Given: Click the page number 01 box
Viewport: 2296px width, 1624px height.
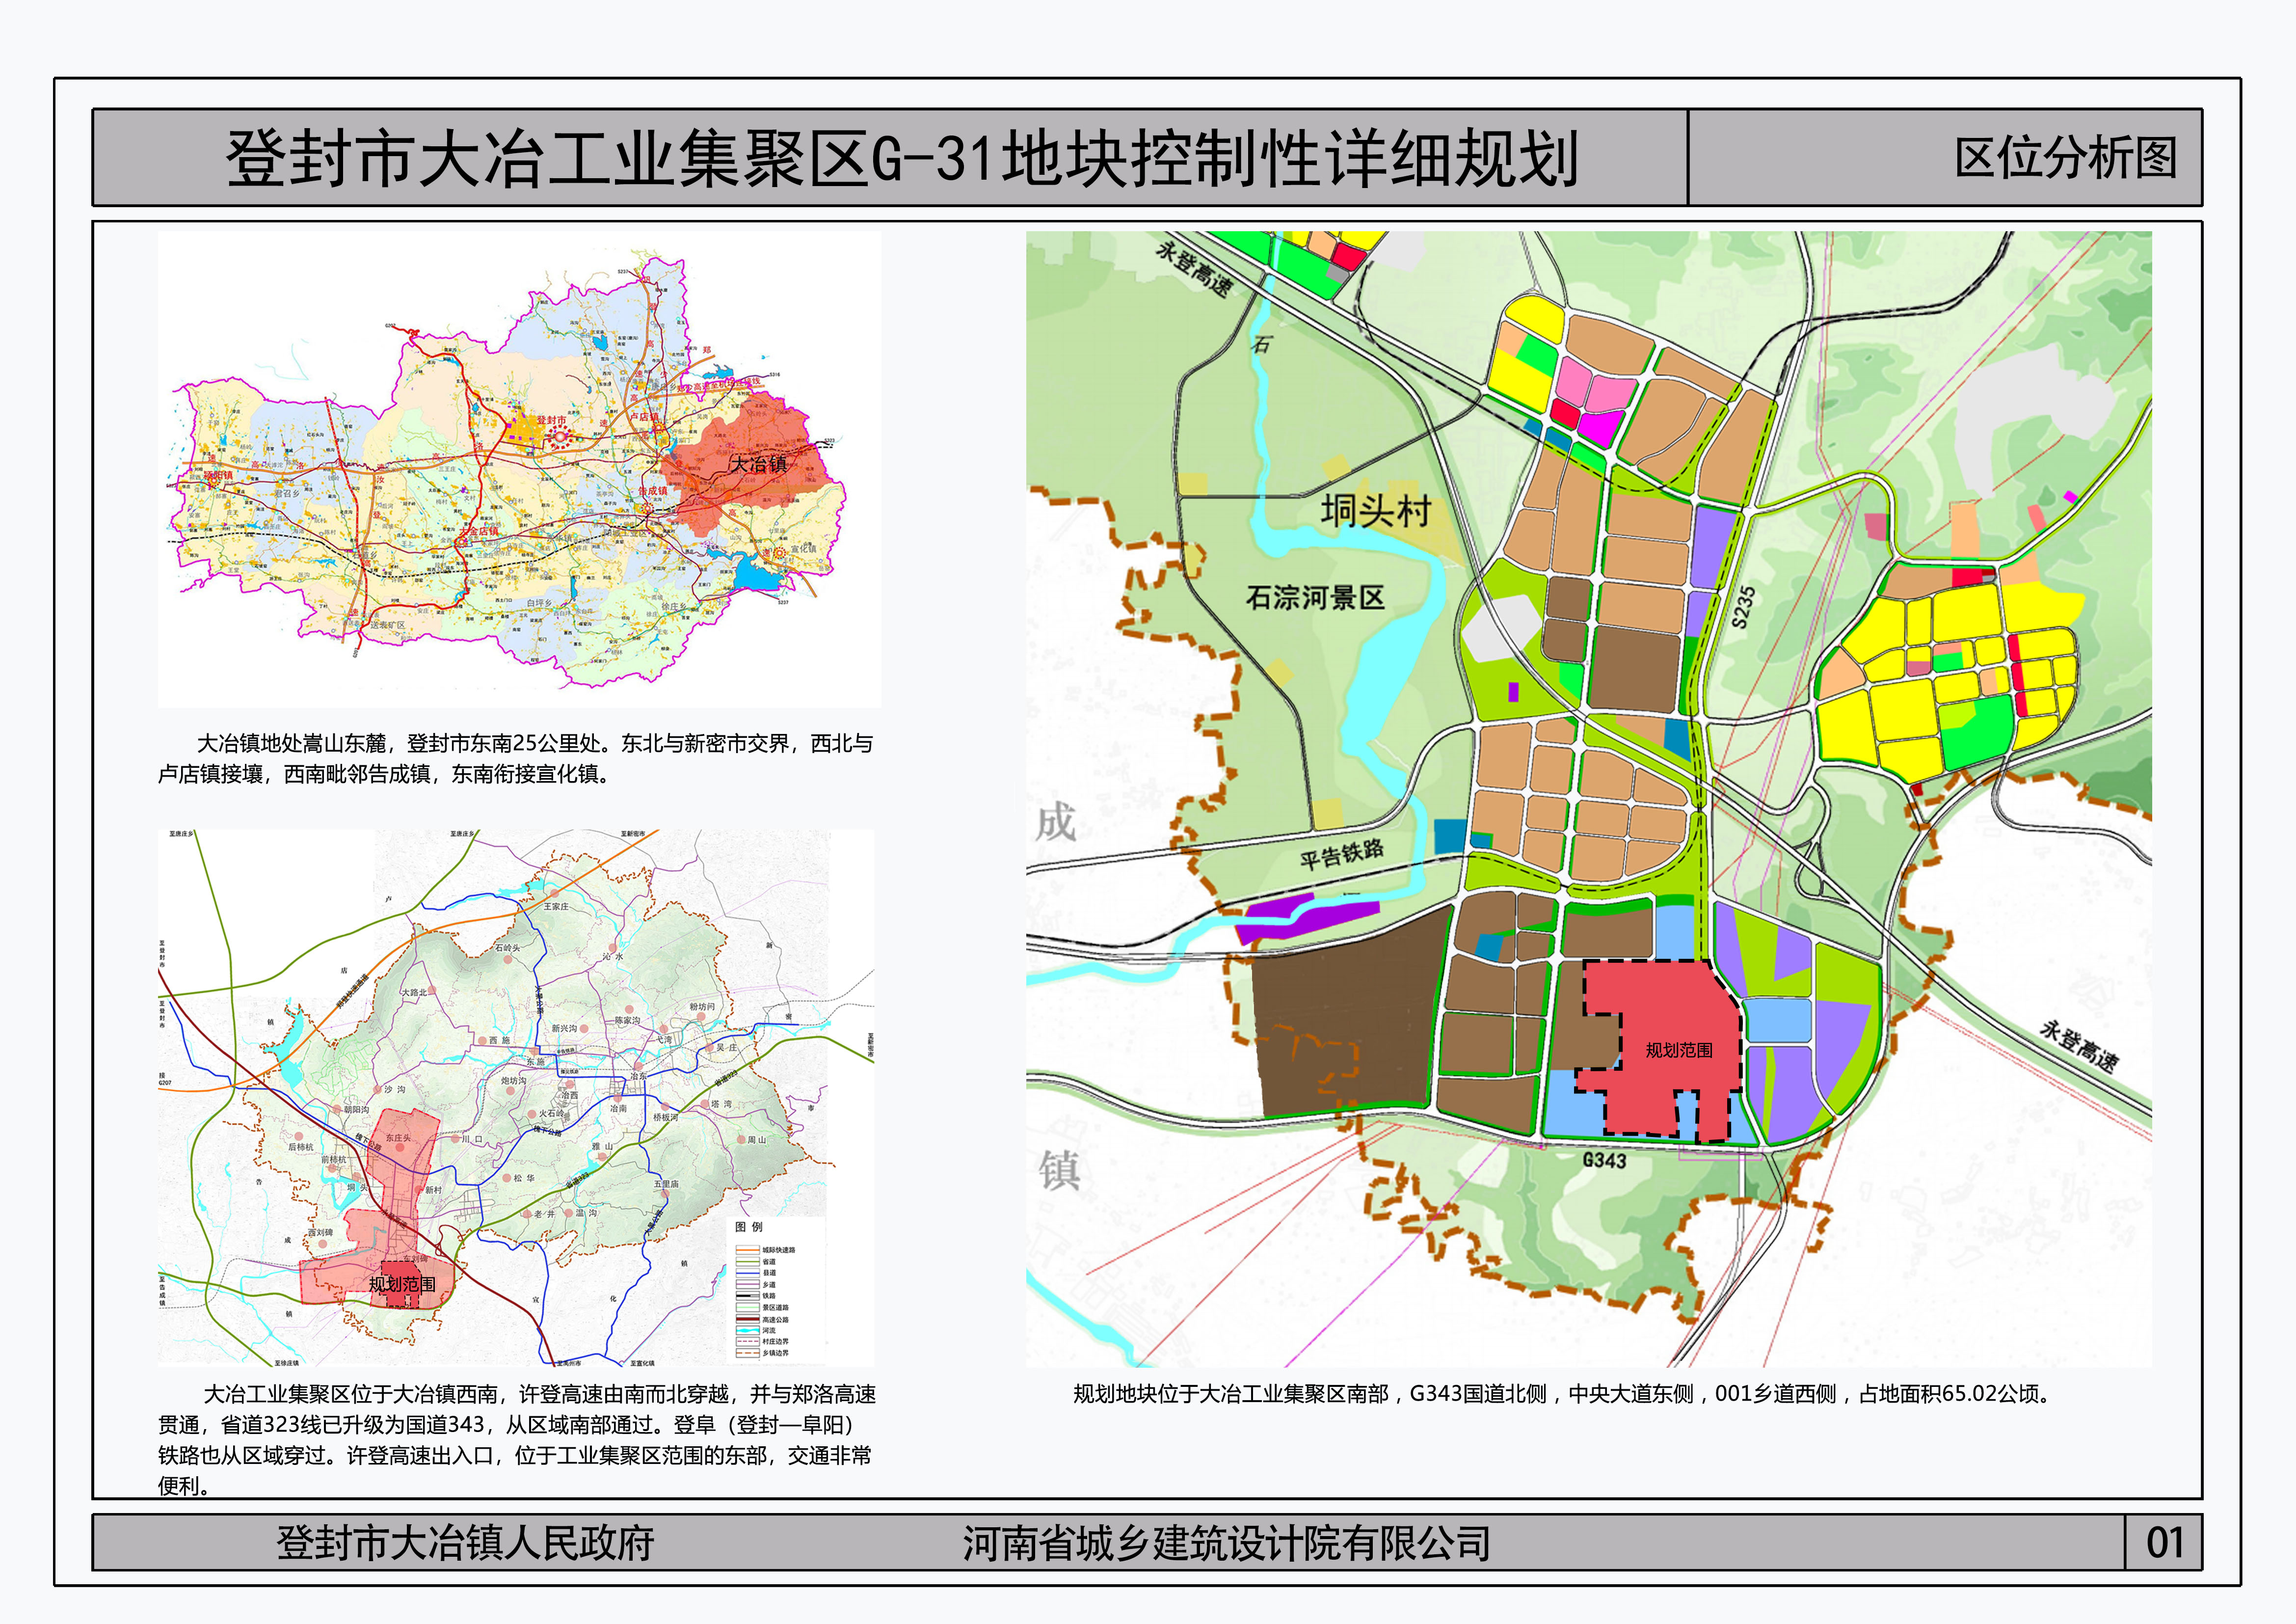Looking at the screenshot, I should [x=2163, y=1542].
